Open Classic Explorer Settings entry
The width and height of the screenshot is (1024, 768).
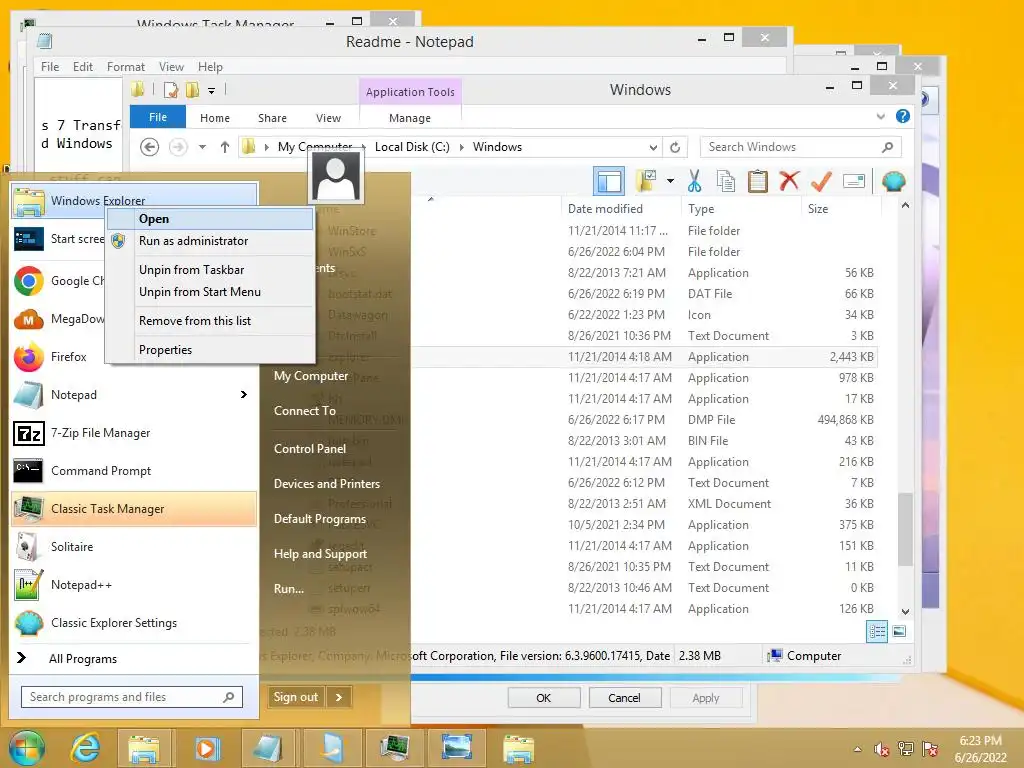pyautogui.click(x=134, y=623)
